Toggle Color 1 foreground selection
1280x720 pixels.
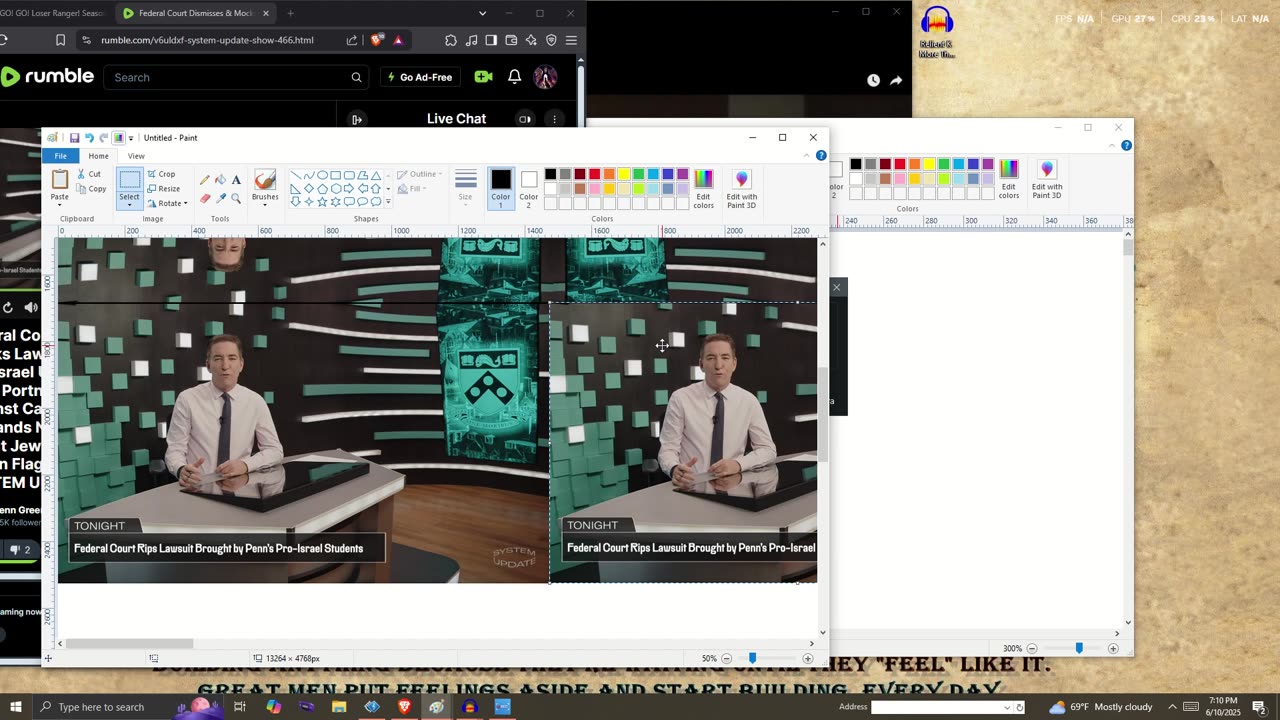tap(501, 187)
